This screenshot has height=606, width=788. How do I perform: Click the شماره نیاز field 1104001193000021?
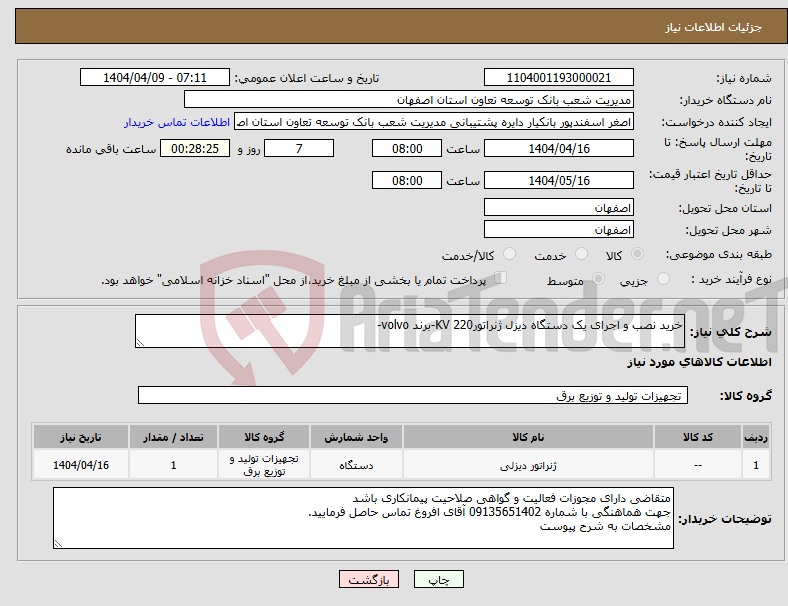pos(558,77)
